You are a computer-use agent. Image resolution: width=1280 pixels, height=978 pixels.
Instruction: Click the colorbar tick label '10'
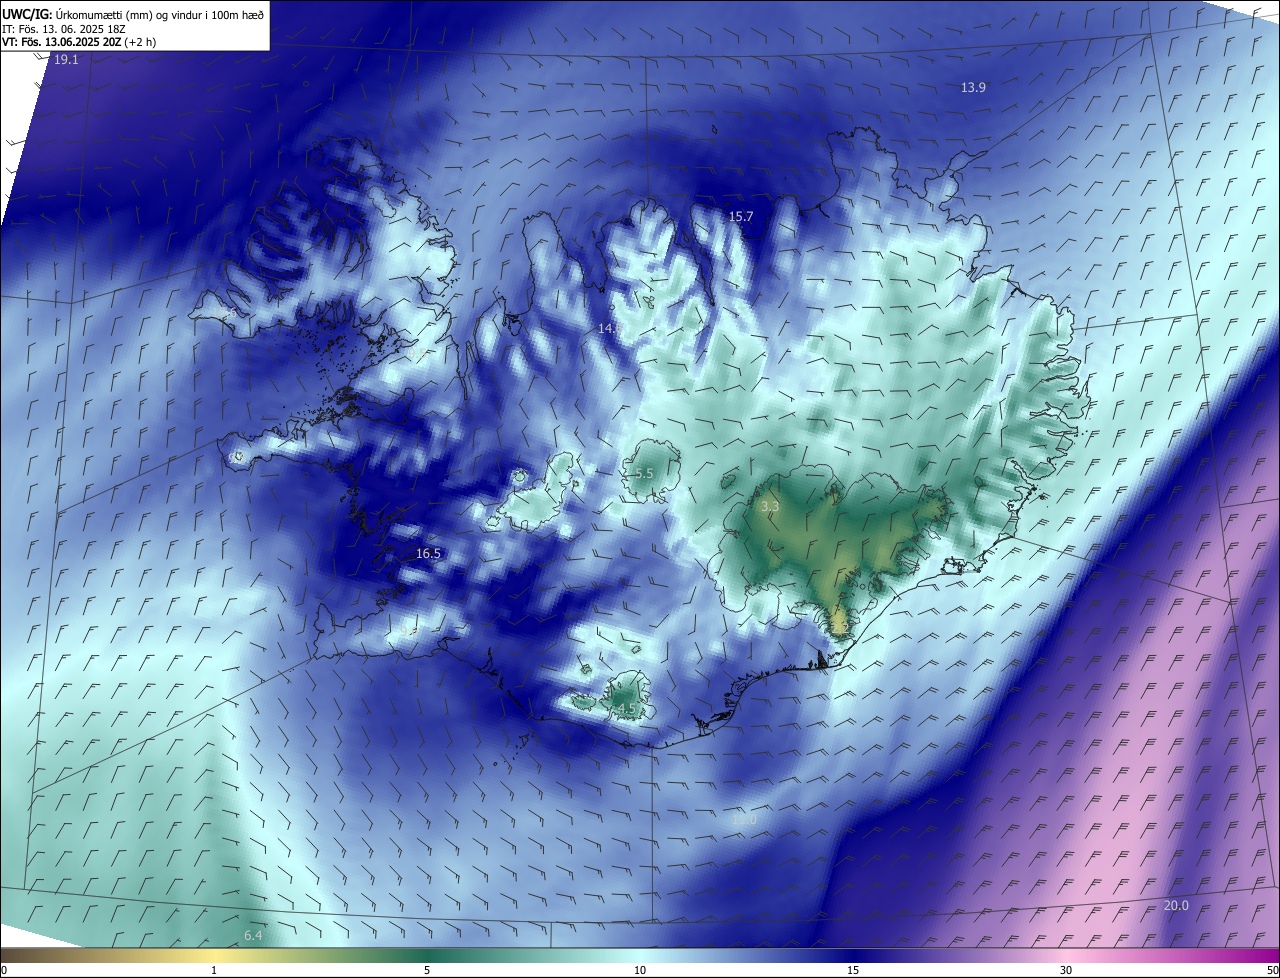[640, 970]
